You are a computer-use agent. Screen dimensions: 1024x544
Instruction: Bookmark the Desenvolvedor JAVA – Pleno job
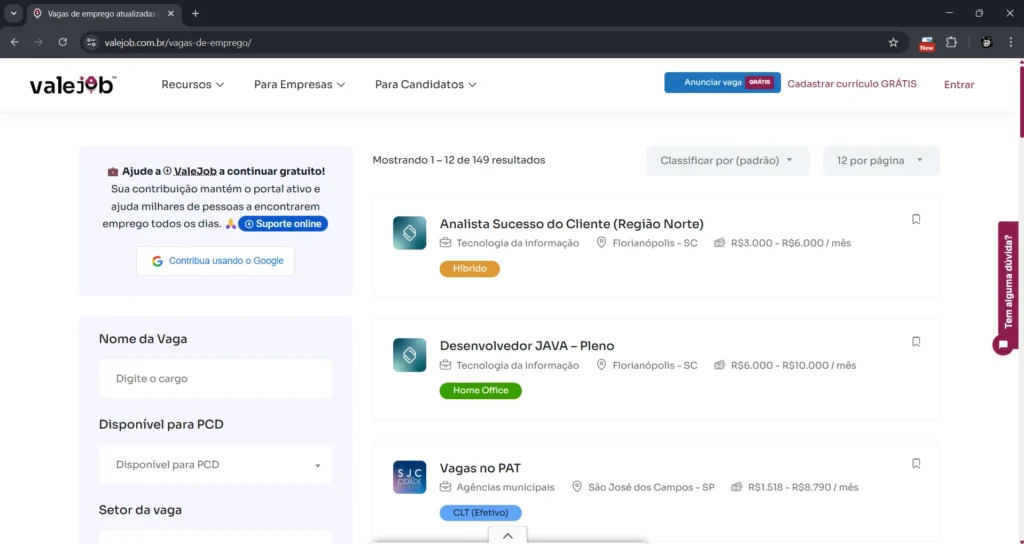[916, 342]
